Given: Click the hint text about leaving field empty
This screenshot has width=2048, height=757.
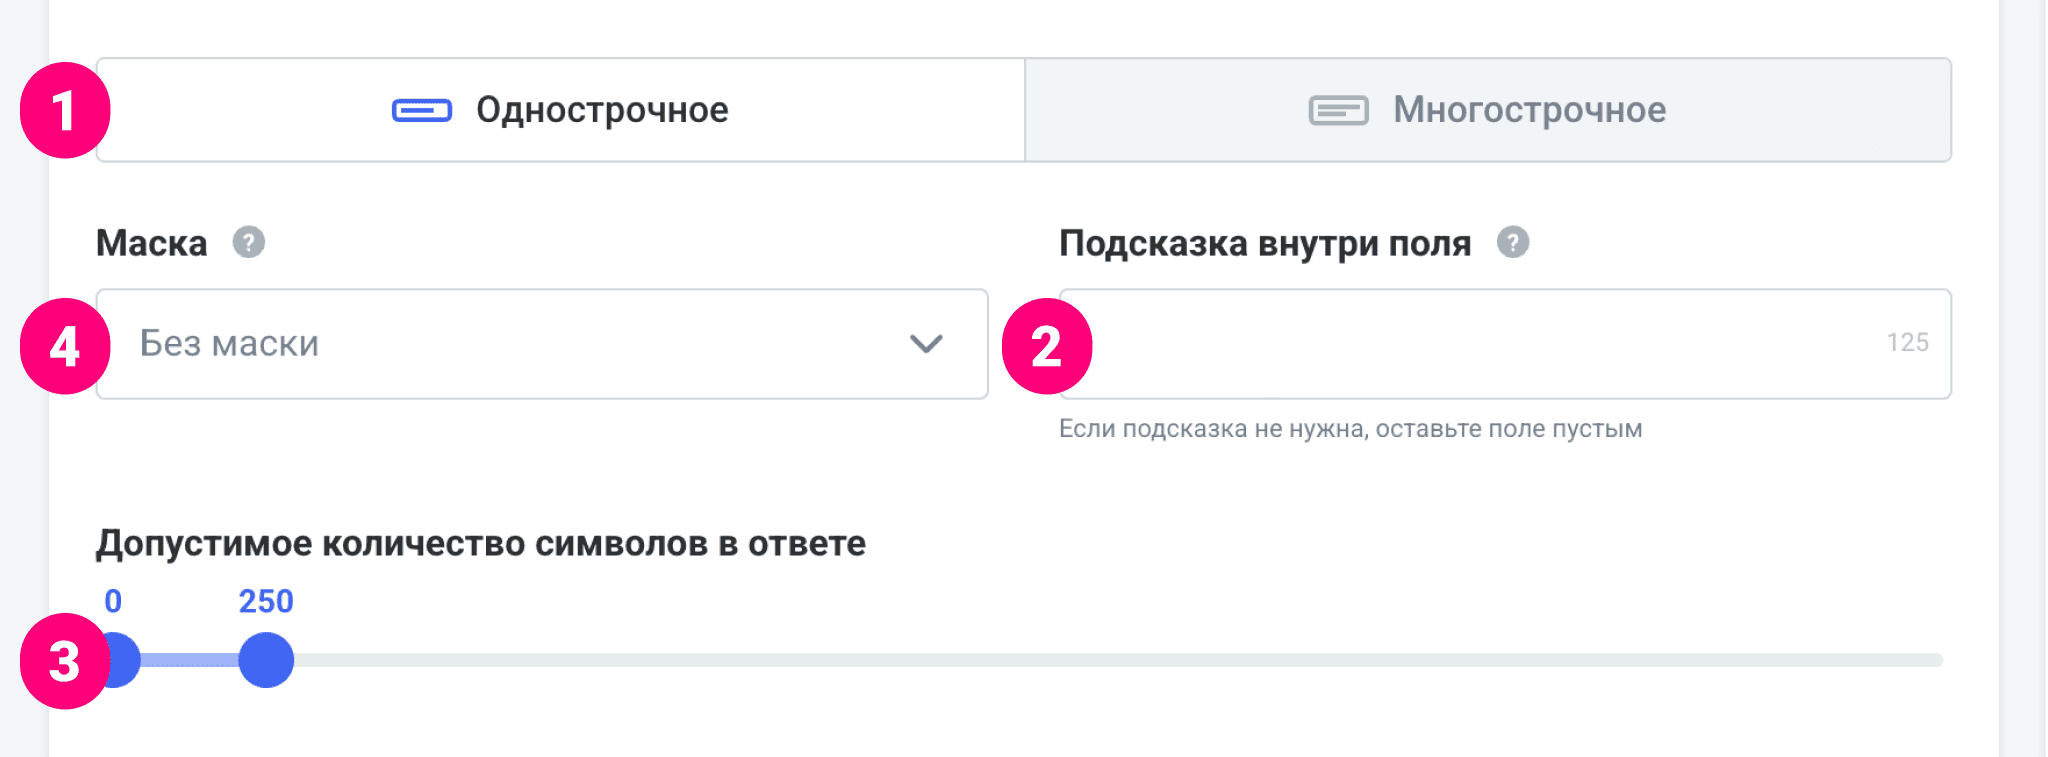Looking at the screenshot, I should tap(1350, 429).
